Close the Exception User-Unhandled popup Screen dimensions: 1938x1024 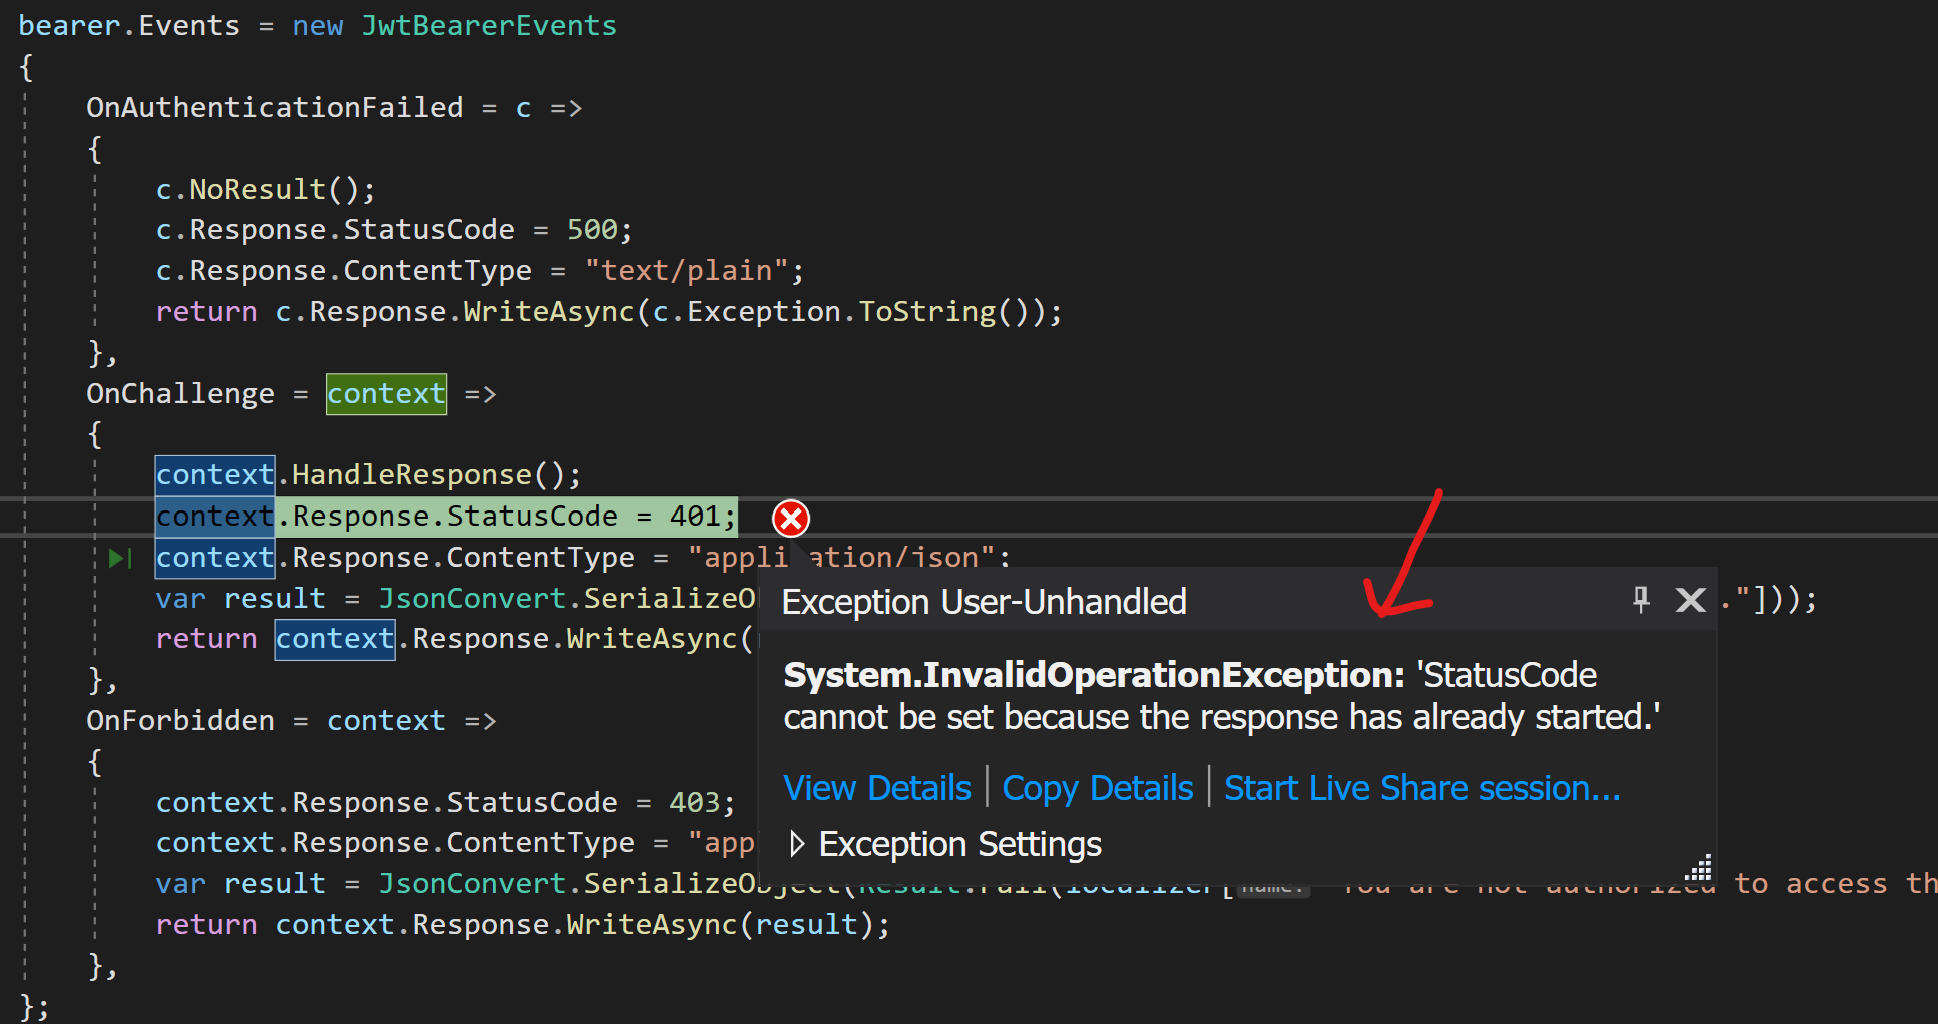pos(1690,600)
